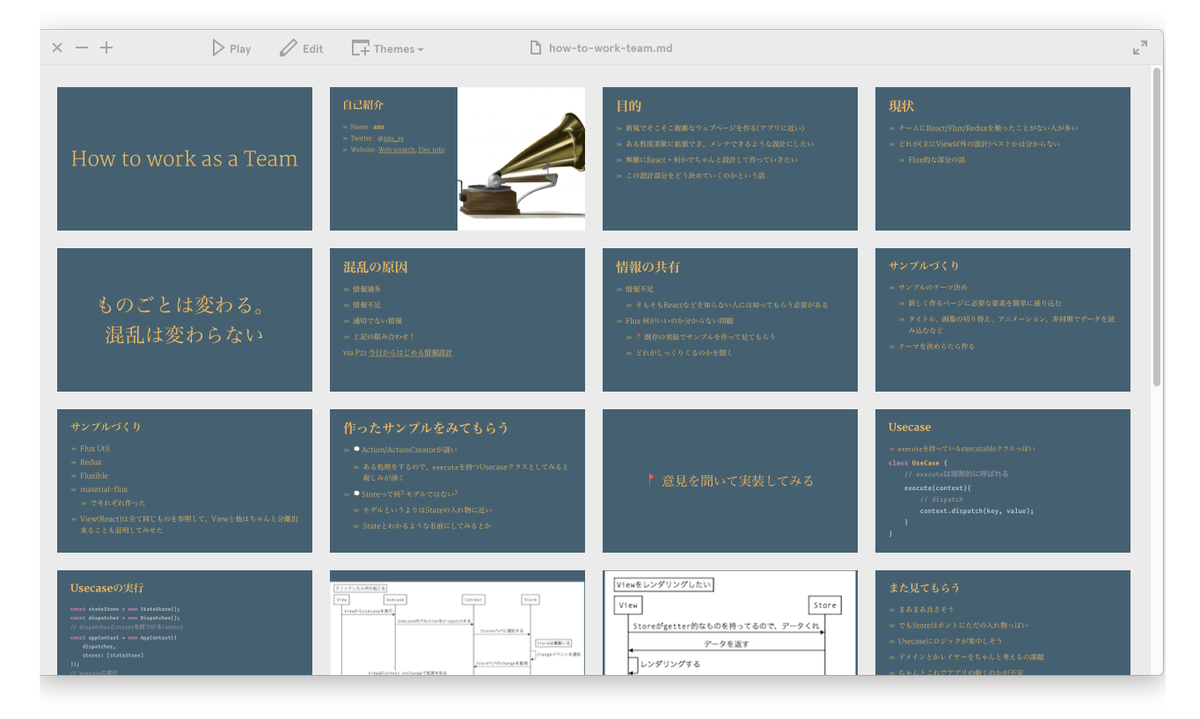The width and height of the screenshot is (1200, 719).
Task: Click the gramophone image on 自己紹介 slide
Action: click(x=521, y=159)
